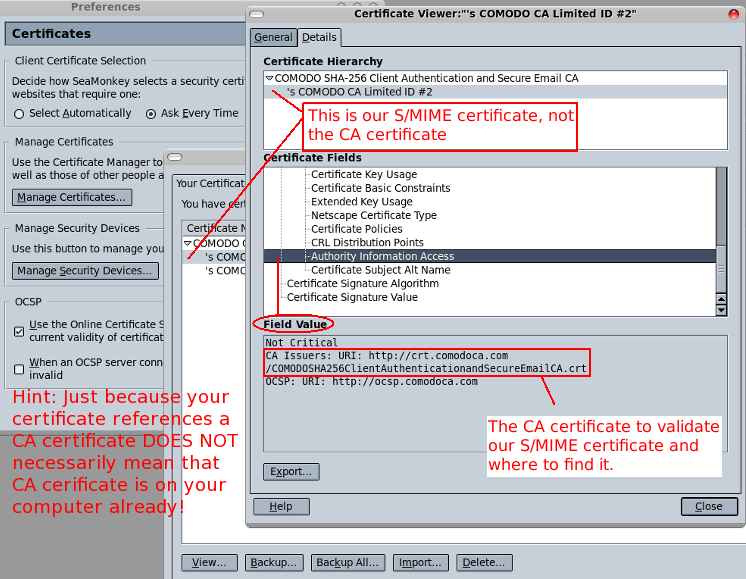Click the Certificate Fields scrollbar up arrow

tap(721, 299)
